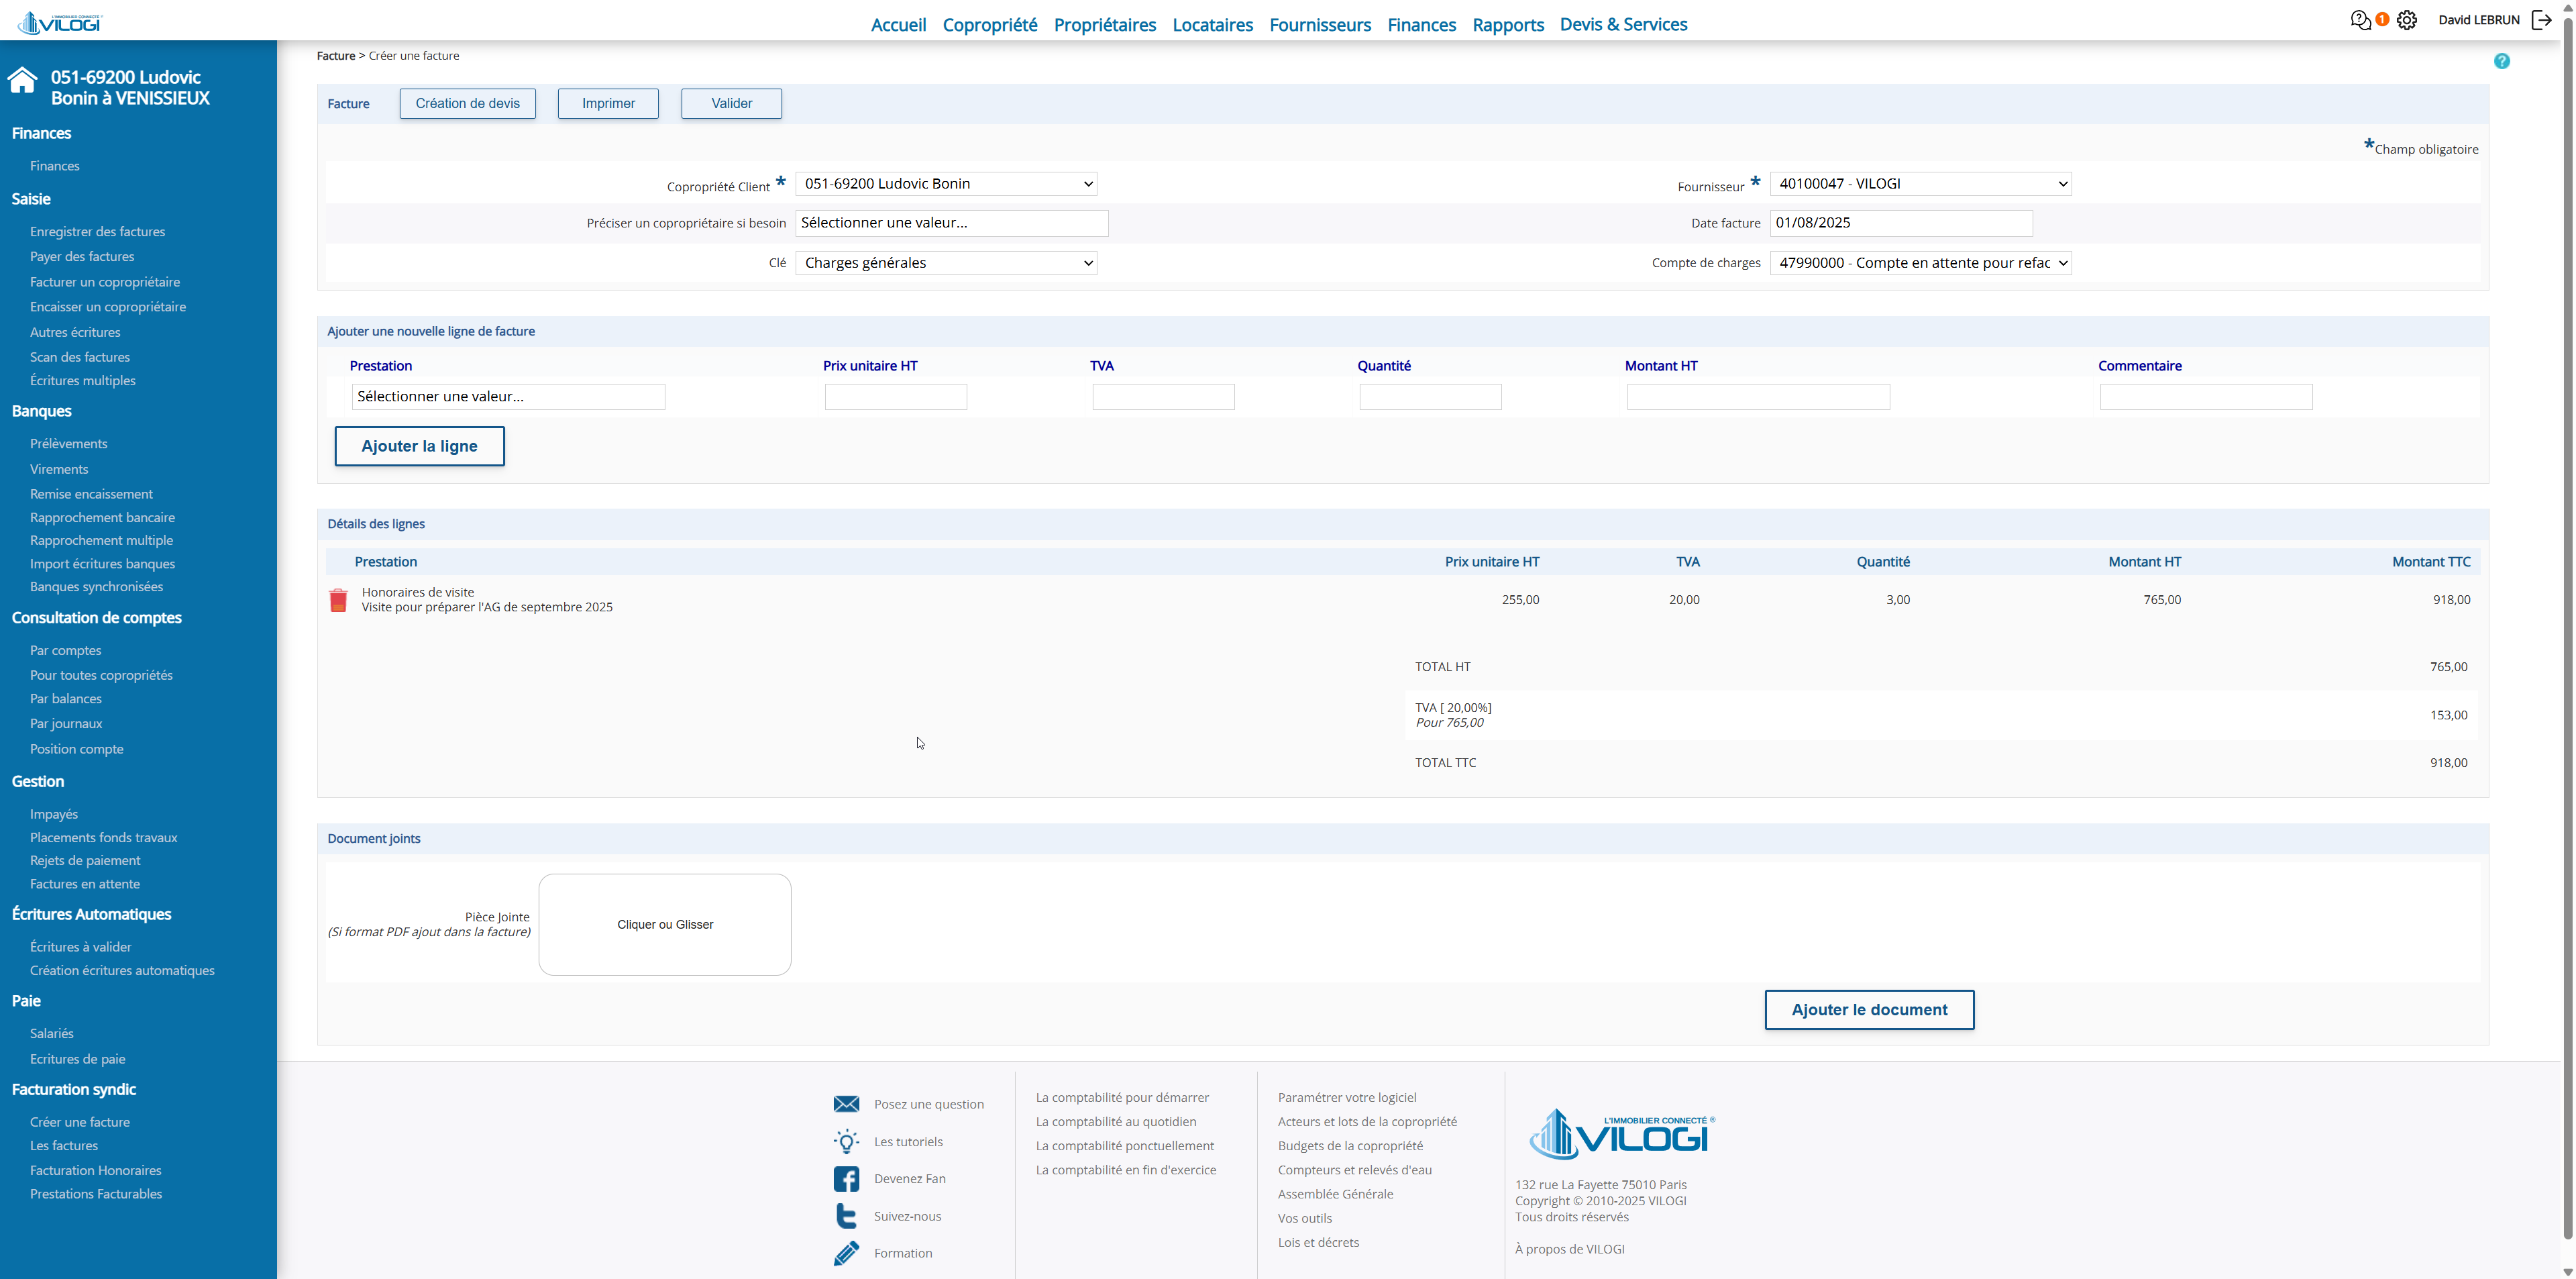Click the Facture breadcrumb link
The image size is (2576, 1279).
click(336, 56)
